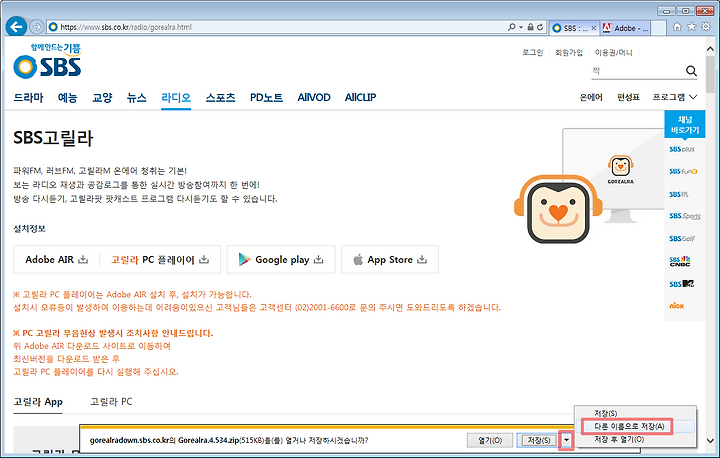Click the Google play download button

point(281,260)
